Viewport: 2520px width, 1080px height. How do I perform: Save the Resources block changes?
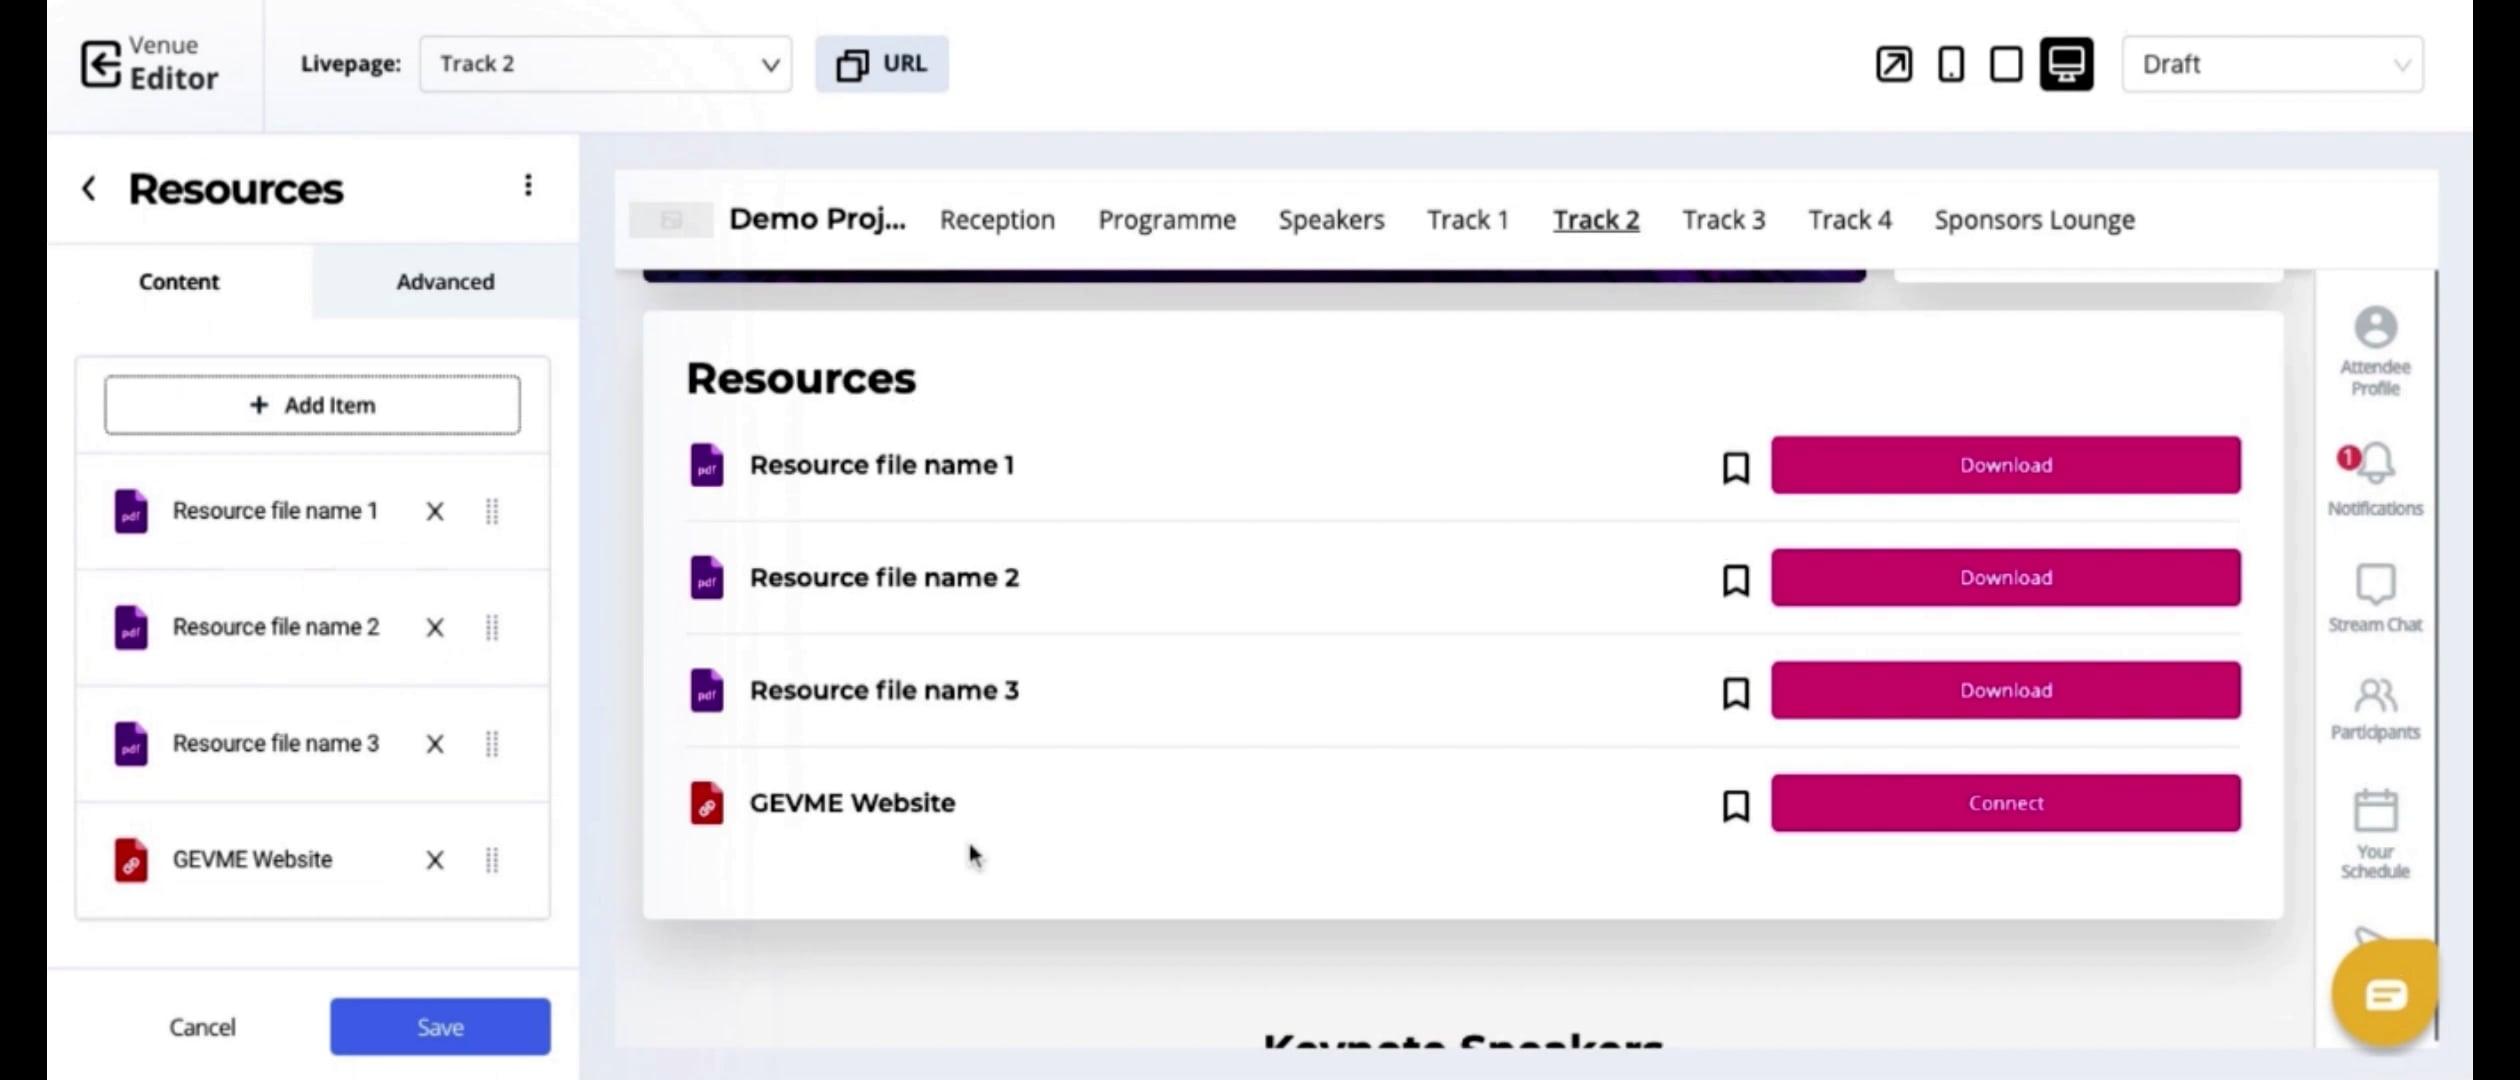(x=440, y=1026)
